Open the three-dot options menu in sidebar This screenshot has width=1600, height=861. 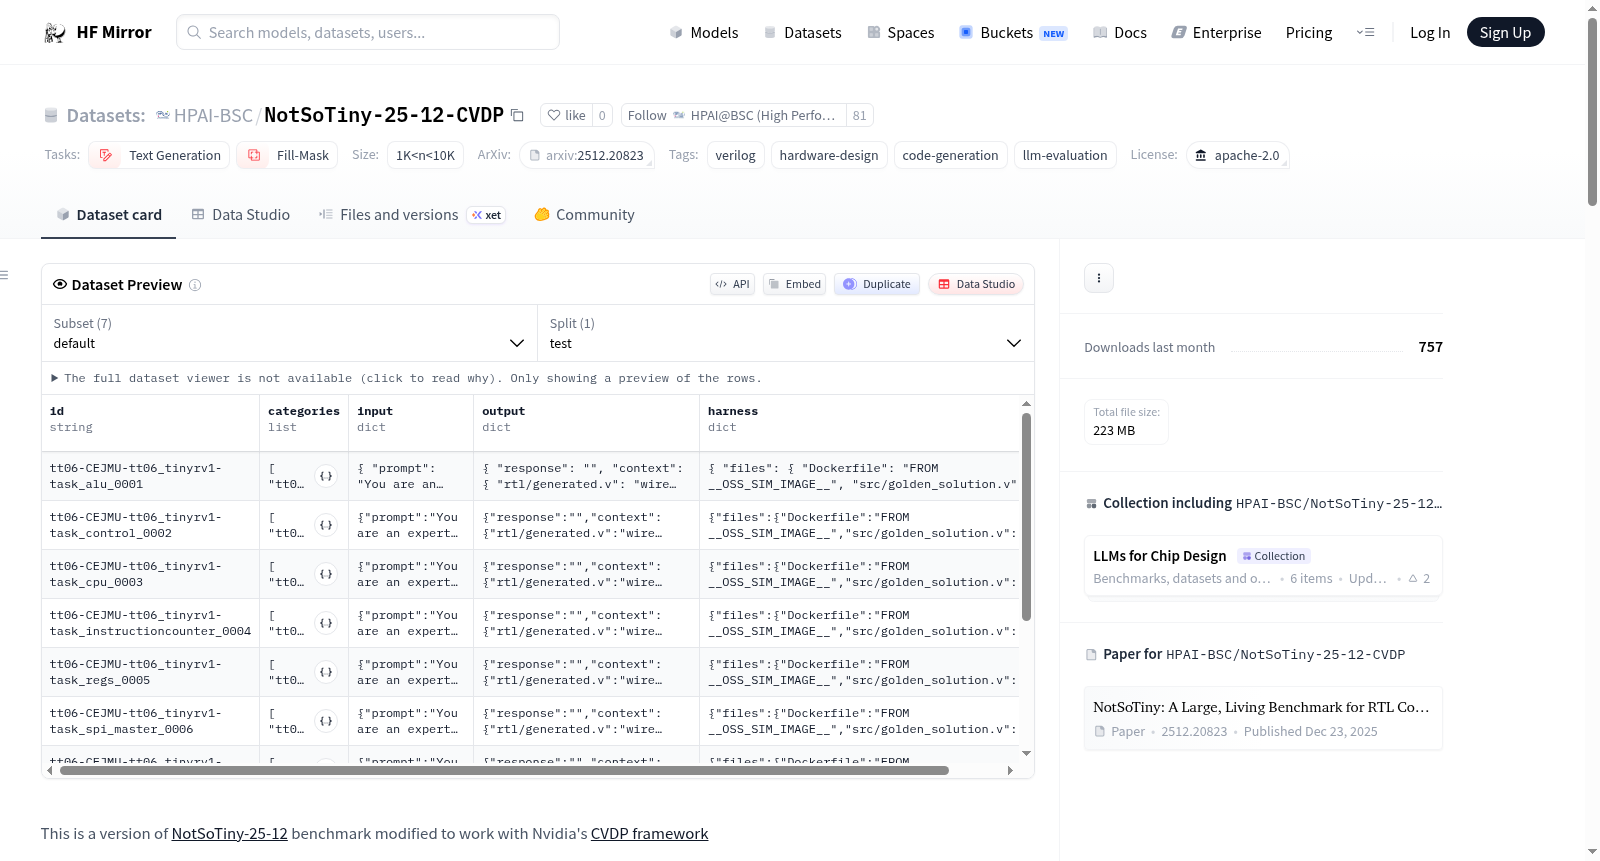point(1099,278)
